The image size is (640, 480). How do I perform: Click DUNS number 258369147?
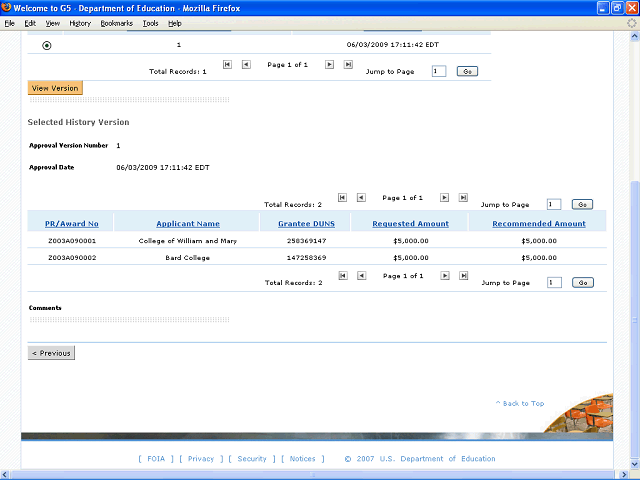(307, 241)
